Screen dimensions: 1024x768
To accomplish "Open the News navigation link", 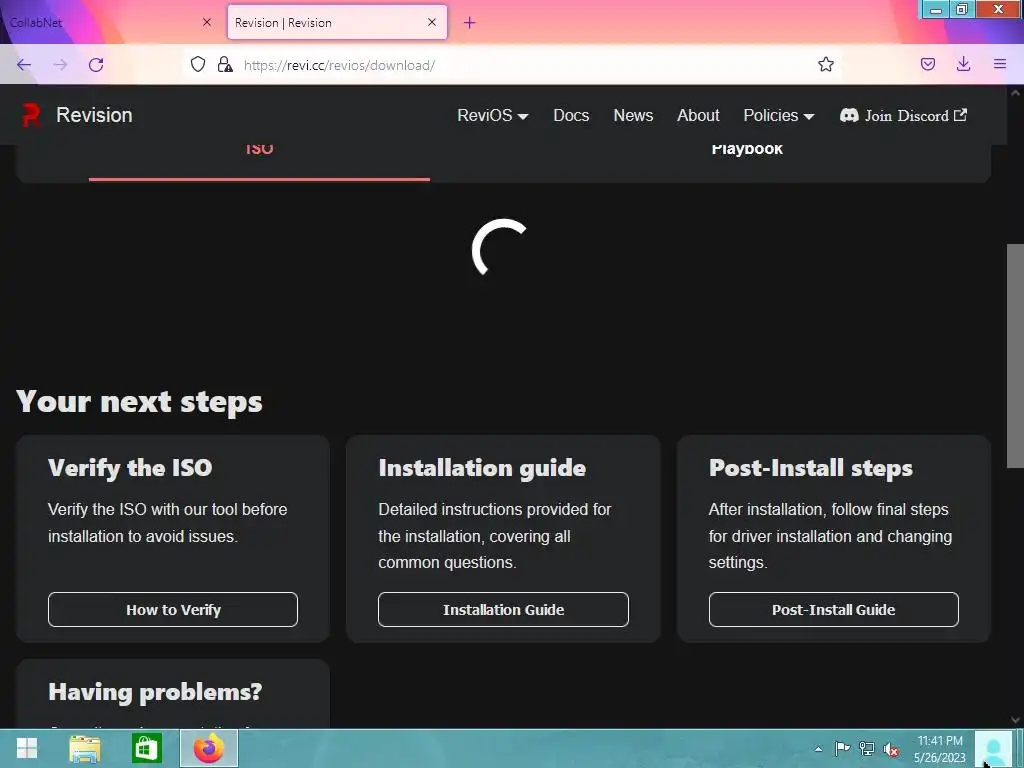I will tap(633, 116).
